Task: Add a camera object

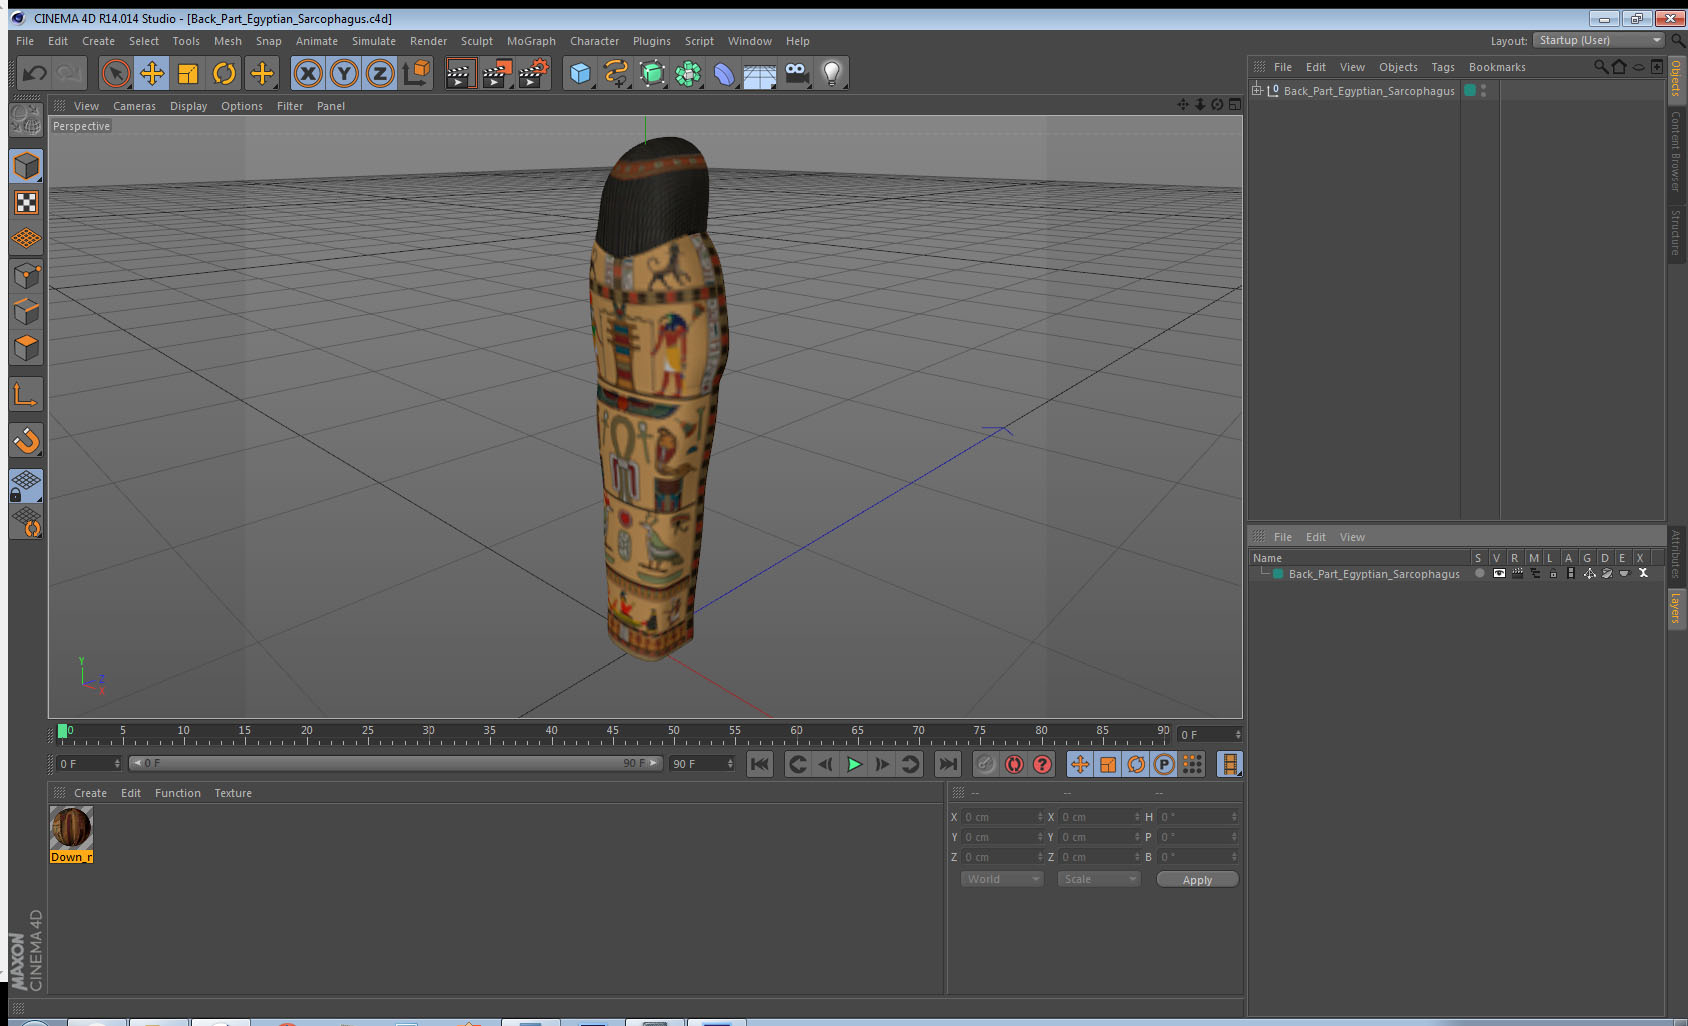Action: (796, 73)
